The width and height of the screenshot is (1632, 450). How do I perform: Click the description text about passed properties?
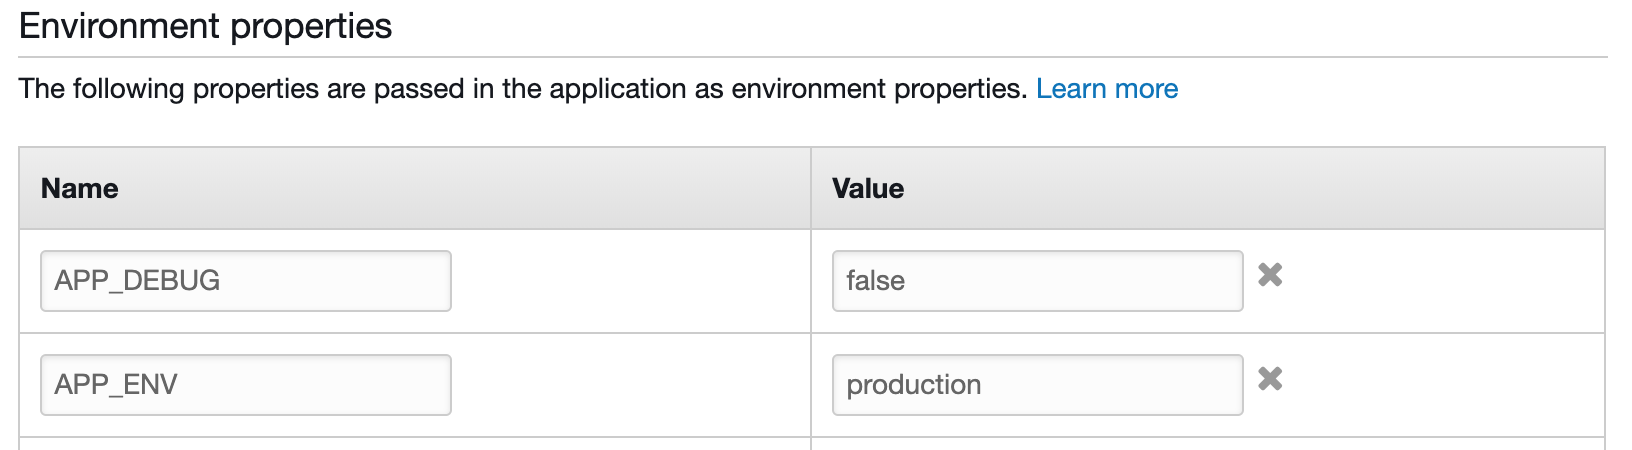[400, 89]
